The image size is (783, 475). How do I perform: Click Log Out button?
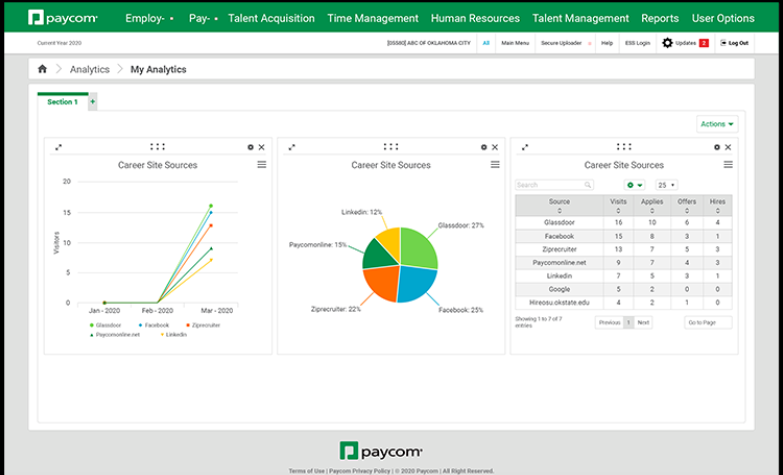tap(734, 43)
